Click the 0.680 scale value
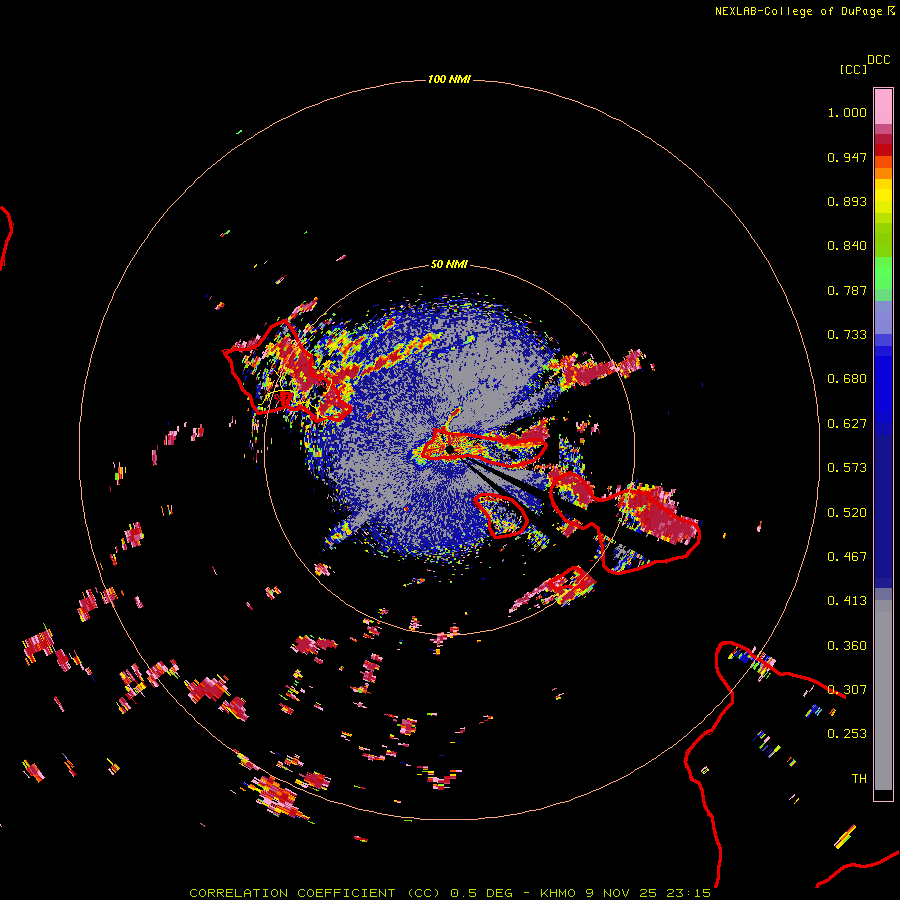This screenshot has width=900, height=900. pos(847,379)
